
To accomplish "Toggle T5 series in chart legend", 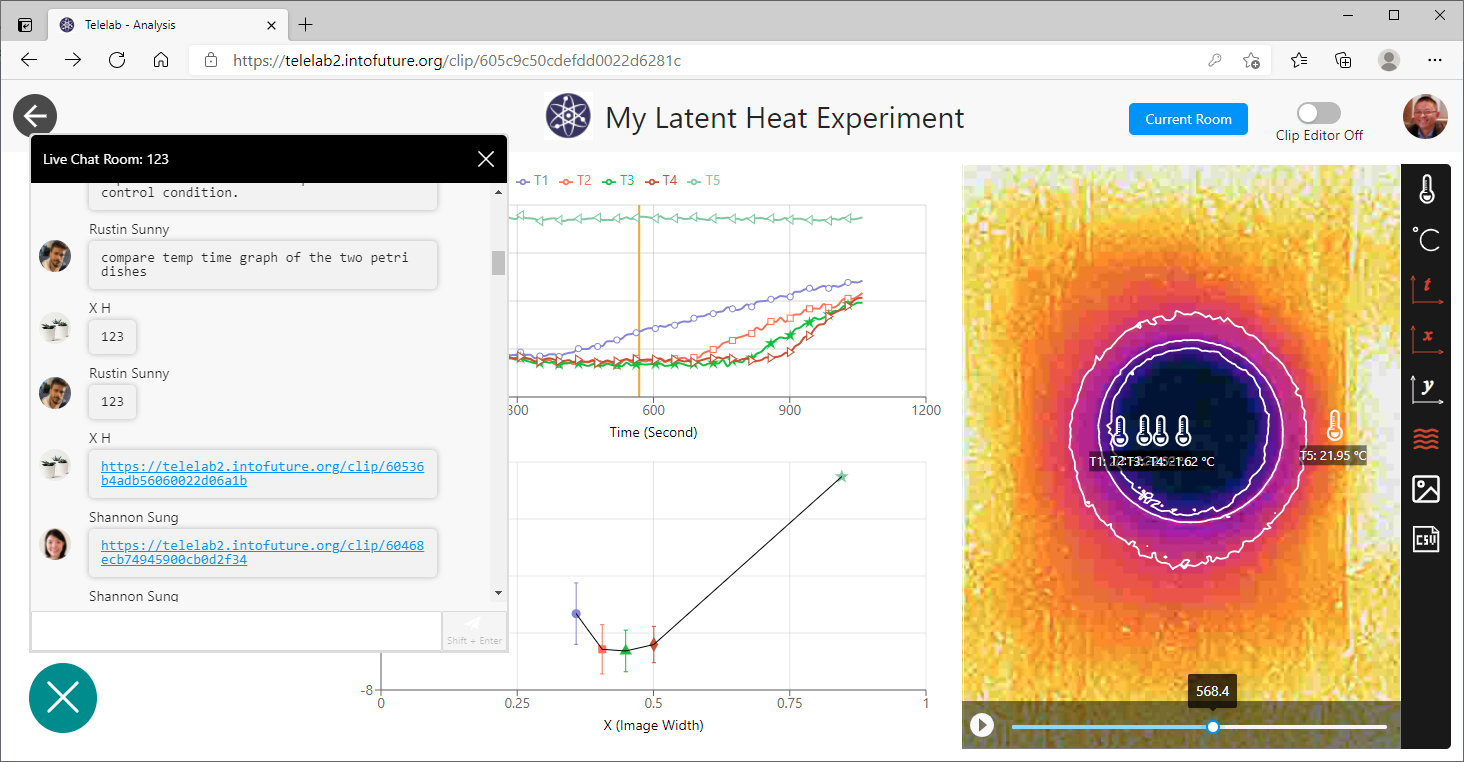I will point(704,181).
